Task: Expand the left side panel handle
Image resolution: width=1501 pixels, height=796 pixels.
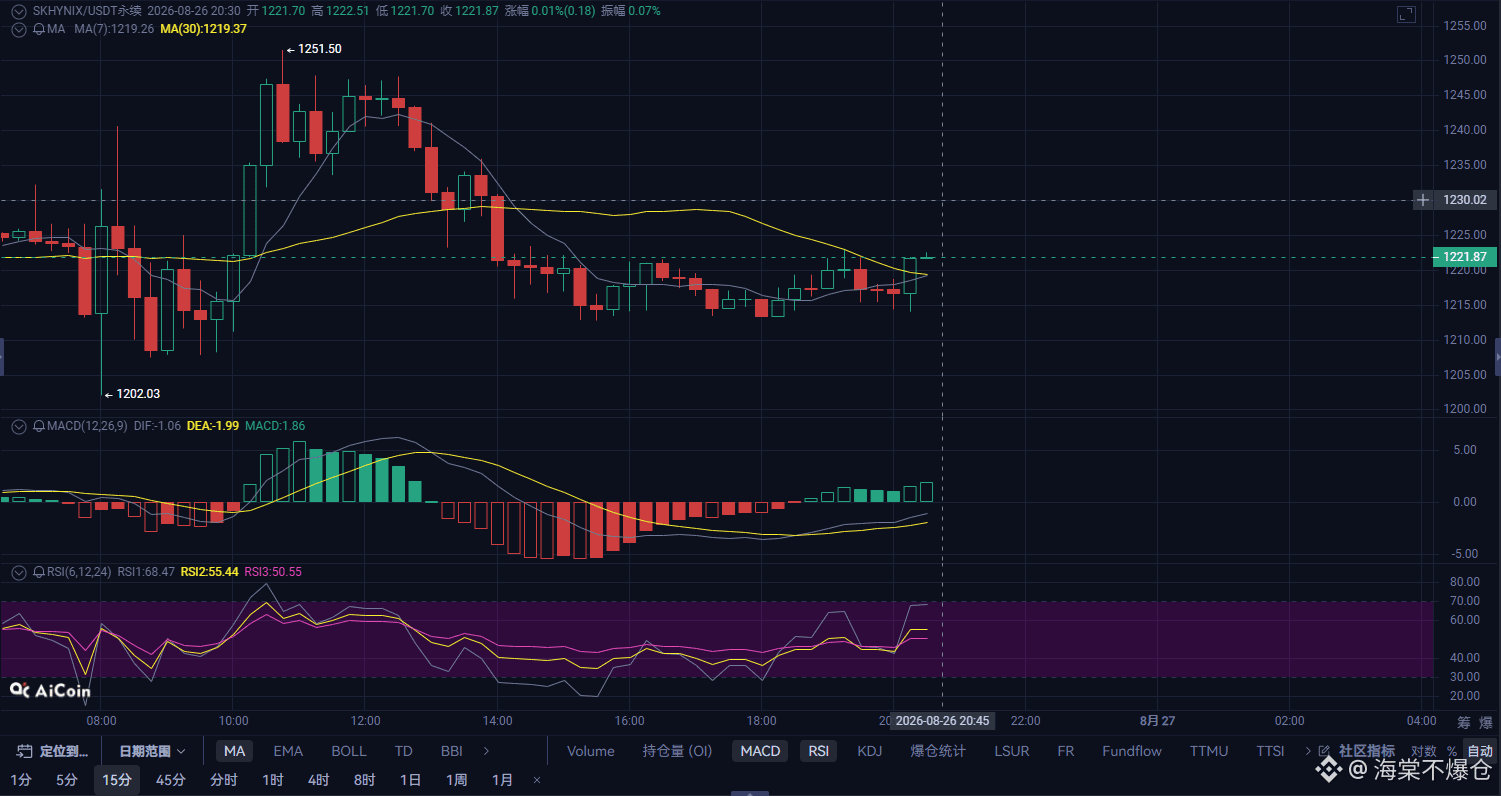Action: click(2, 357)
